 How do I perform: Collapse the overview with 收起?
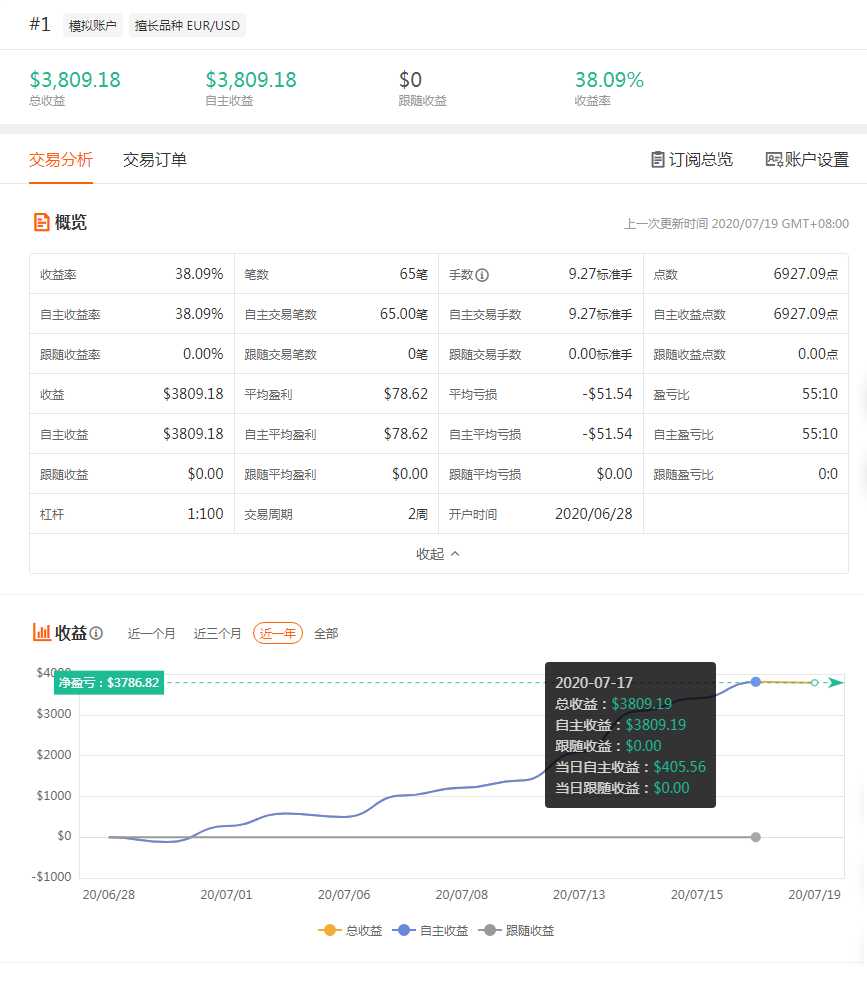pyautogui.click(x=438, y=554)
